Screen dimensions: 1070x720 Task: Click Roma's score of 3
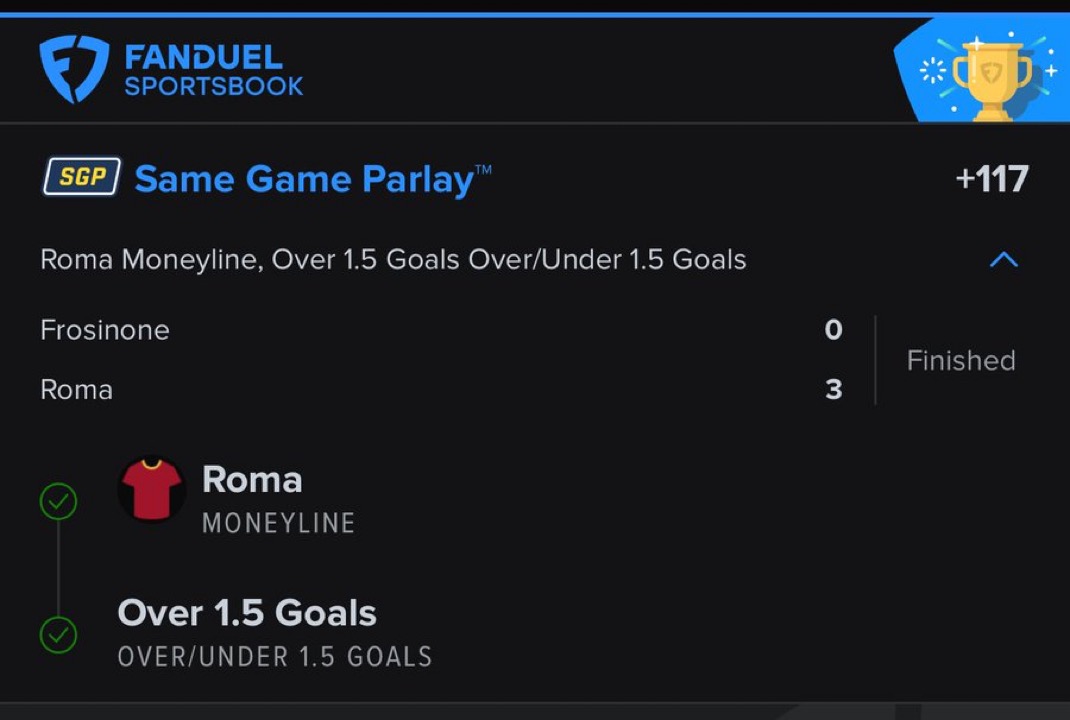(x=833, y=389)
